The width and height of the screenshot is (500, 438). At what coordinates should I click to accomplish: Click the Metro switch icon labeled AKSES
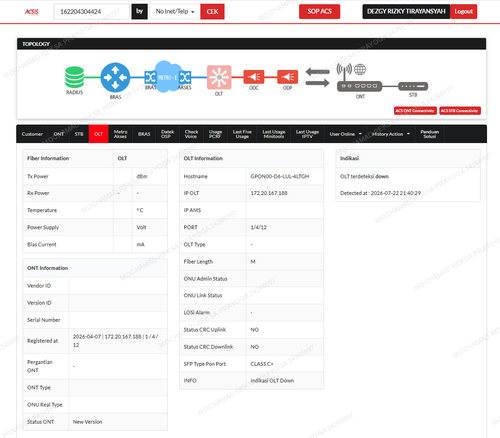click(185, 77)
